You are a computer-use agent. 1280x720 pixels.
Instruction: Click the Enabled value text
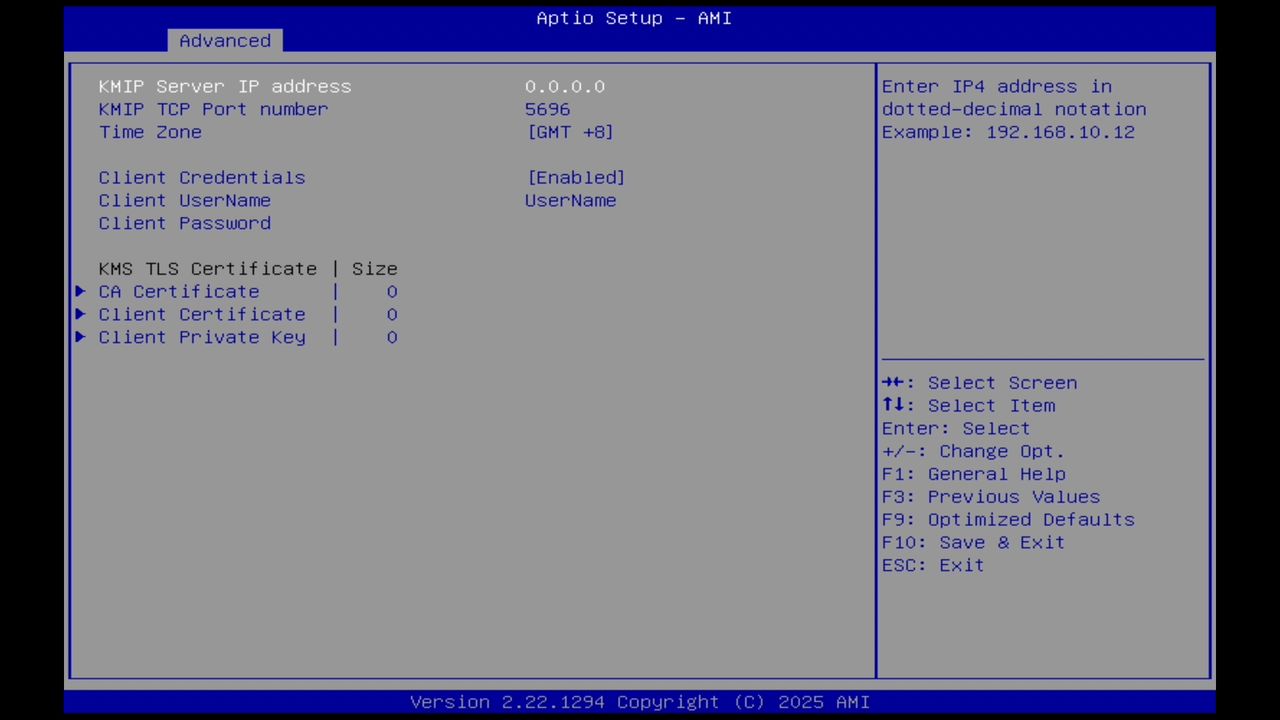[576, 177]
